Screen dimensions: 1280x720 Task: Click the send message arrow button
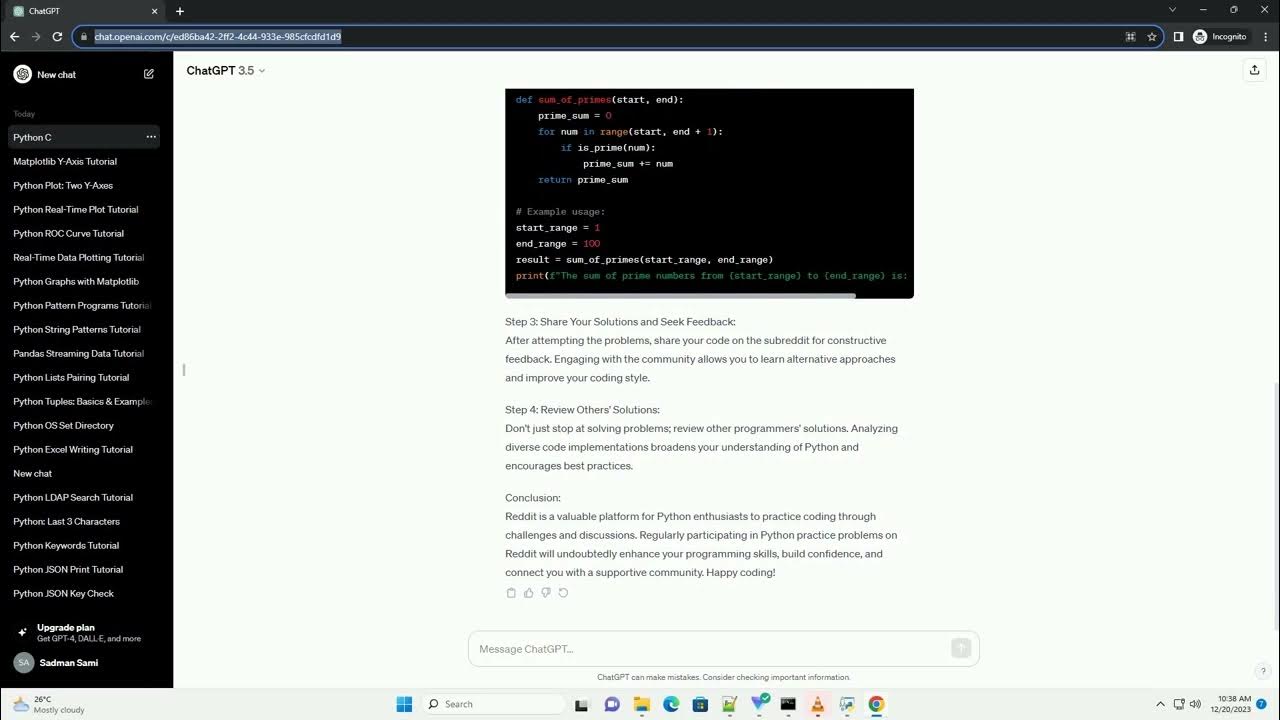961,648
